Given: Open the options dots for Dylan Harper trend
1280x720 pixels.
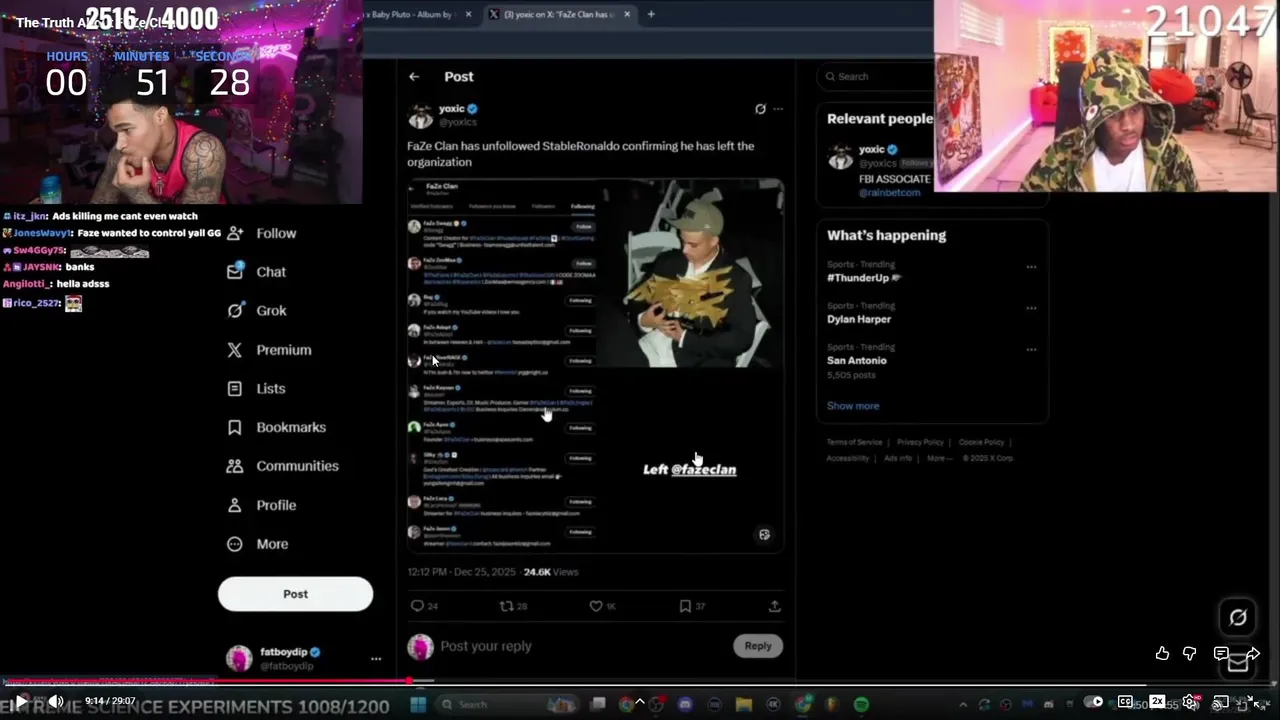Looking at the screenshot, I should click(x=1031, y=308).
